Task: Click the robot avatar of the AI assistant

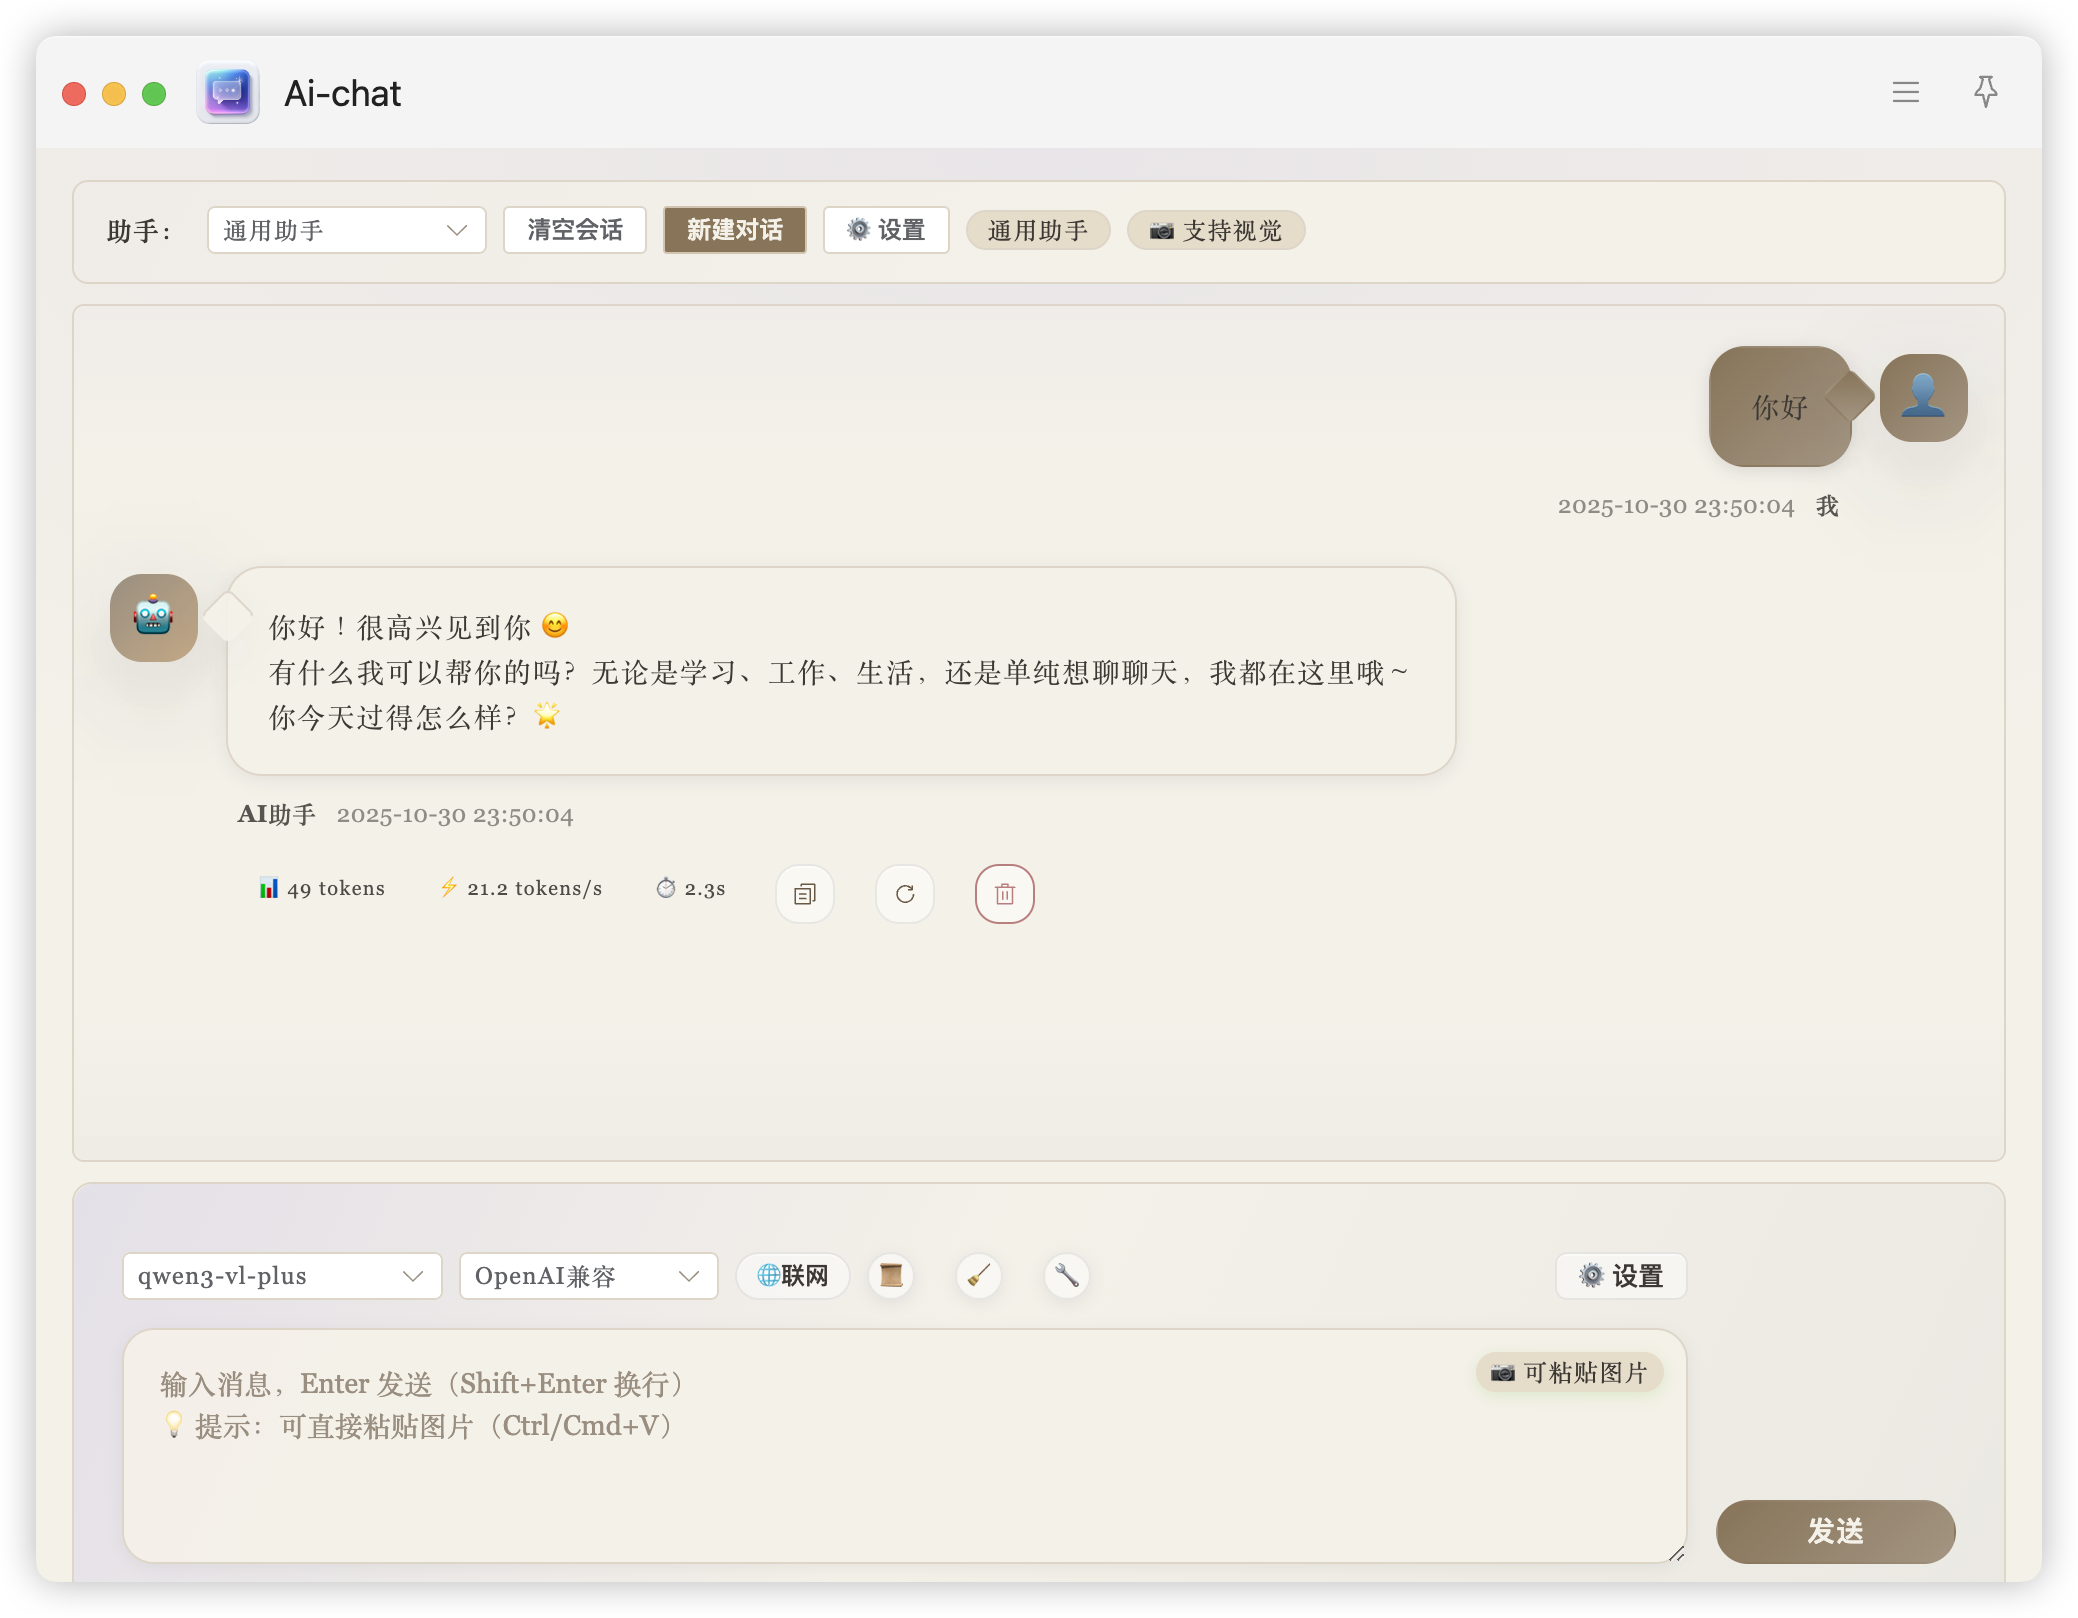Action: (x=154, y=617)
